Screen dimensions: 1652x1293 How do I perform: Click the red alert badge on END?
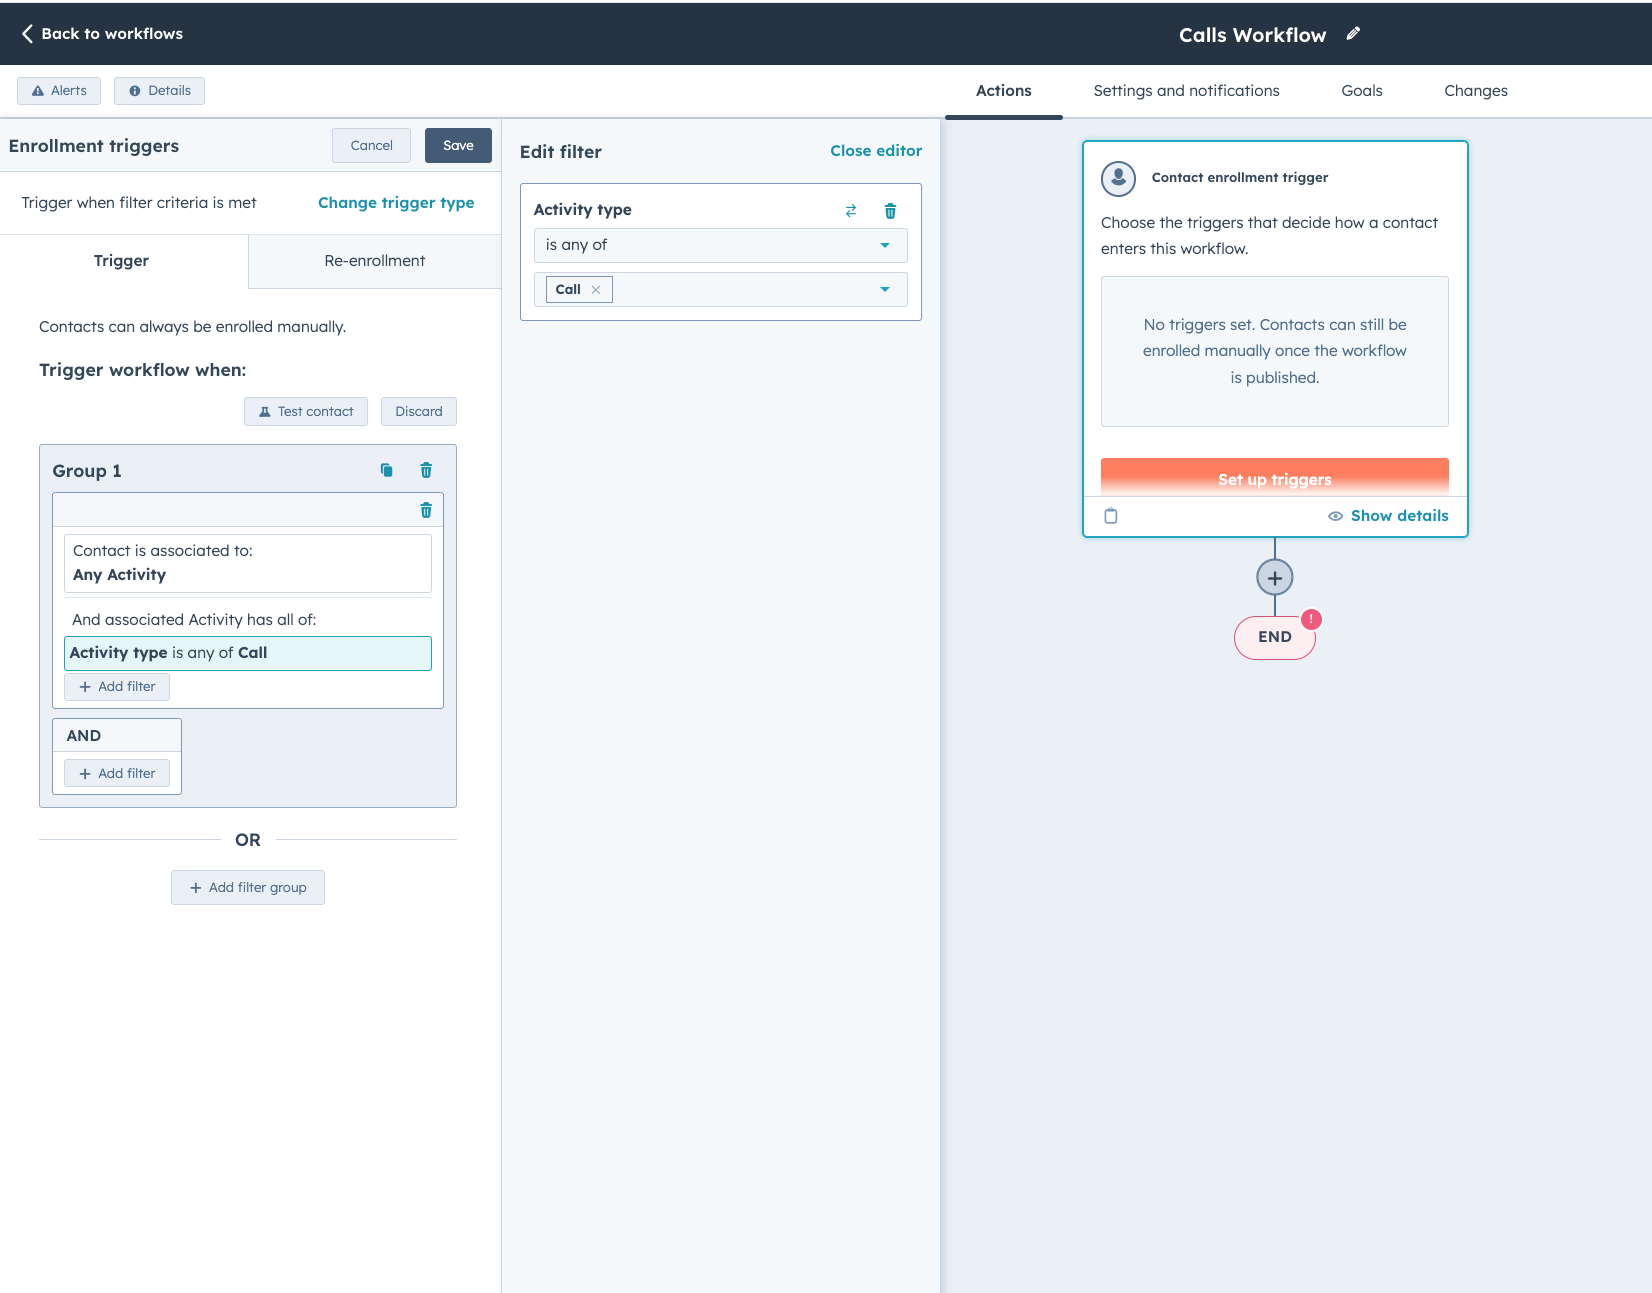pos(1311,619)
